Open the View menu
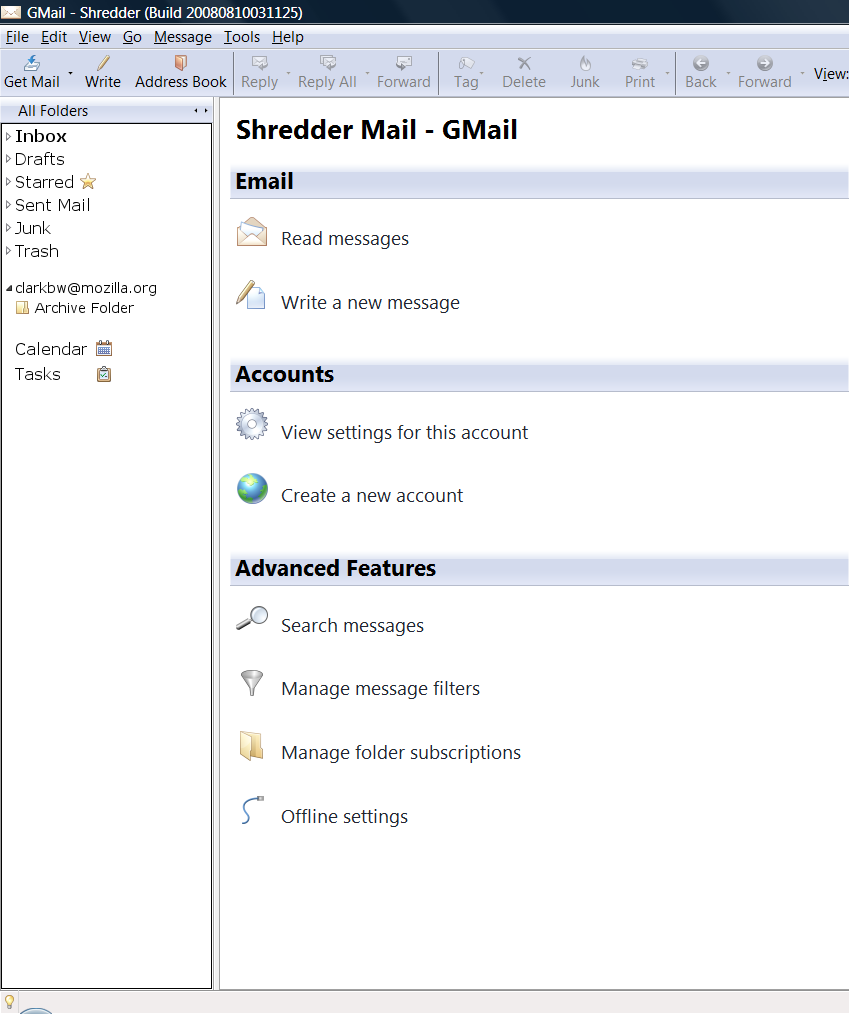Screen dimensions: 849x1014 pos(95,37)
